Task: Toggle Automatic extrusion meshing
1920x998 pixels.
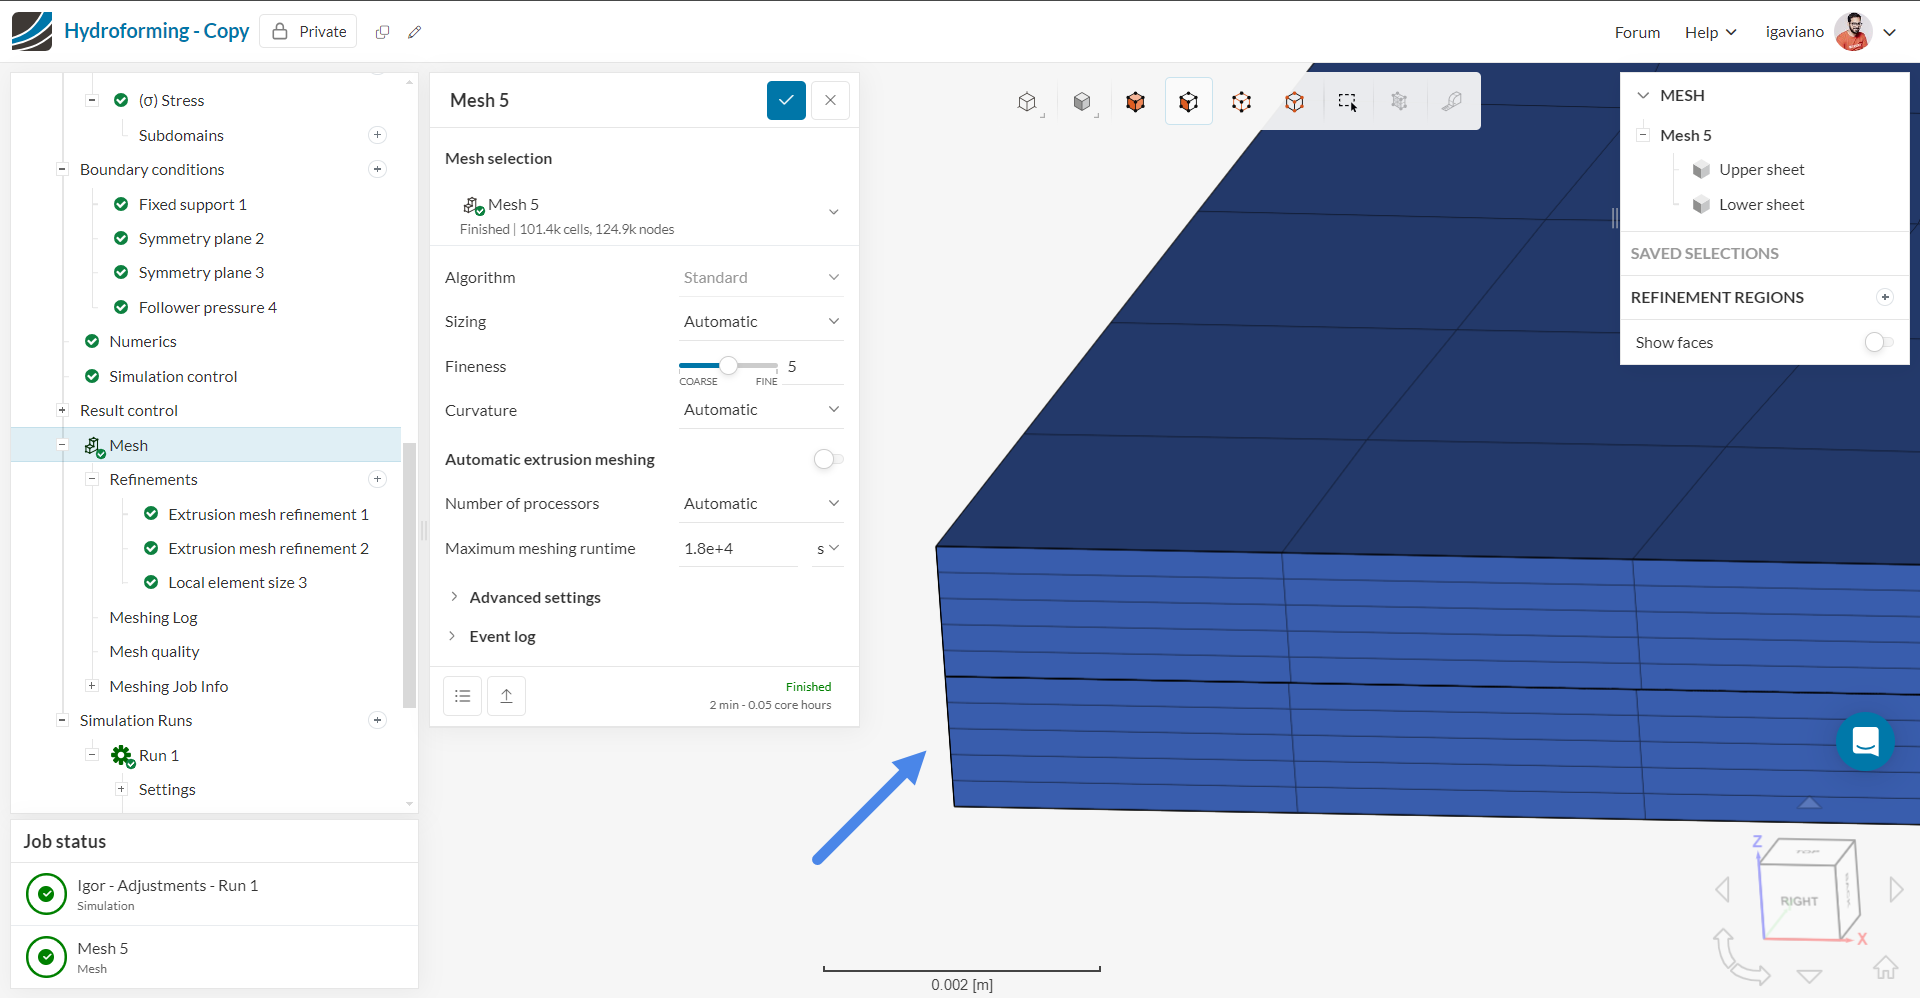Action: pyautogui.click(x=829, y=459)
